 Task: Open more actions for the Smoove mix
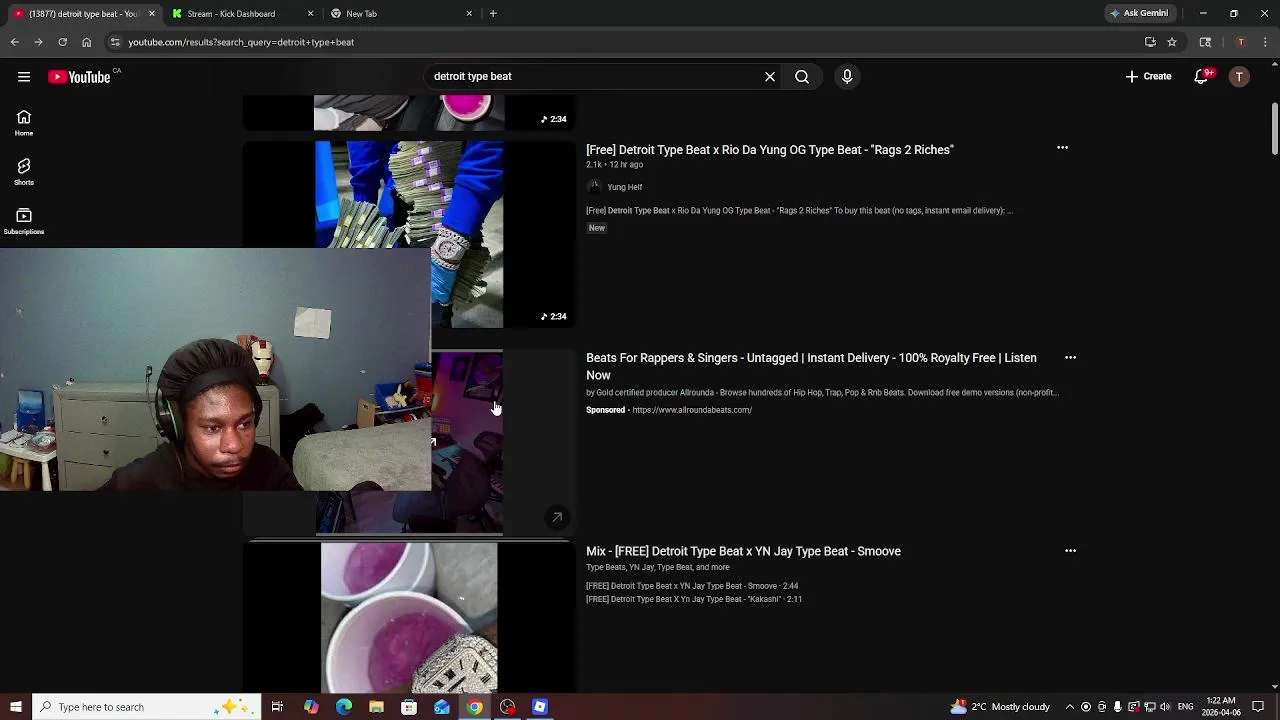(1070, 551)
